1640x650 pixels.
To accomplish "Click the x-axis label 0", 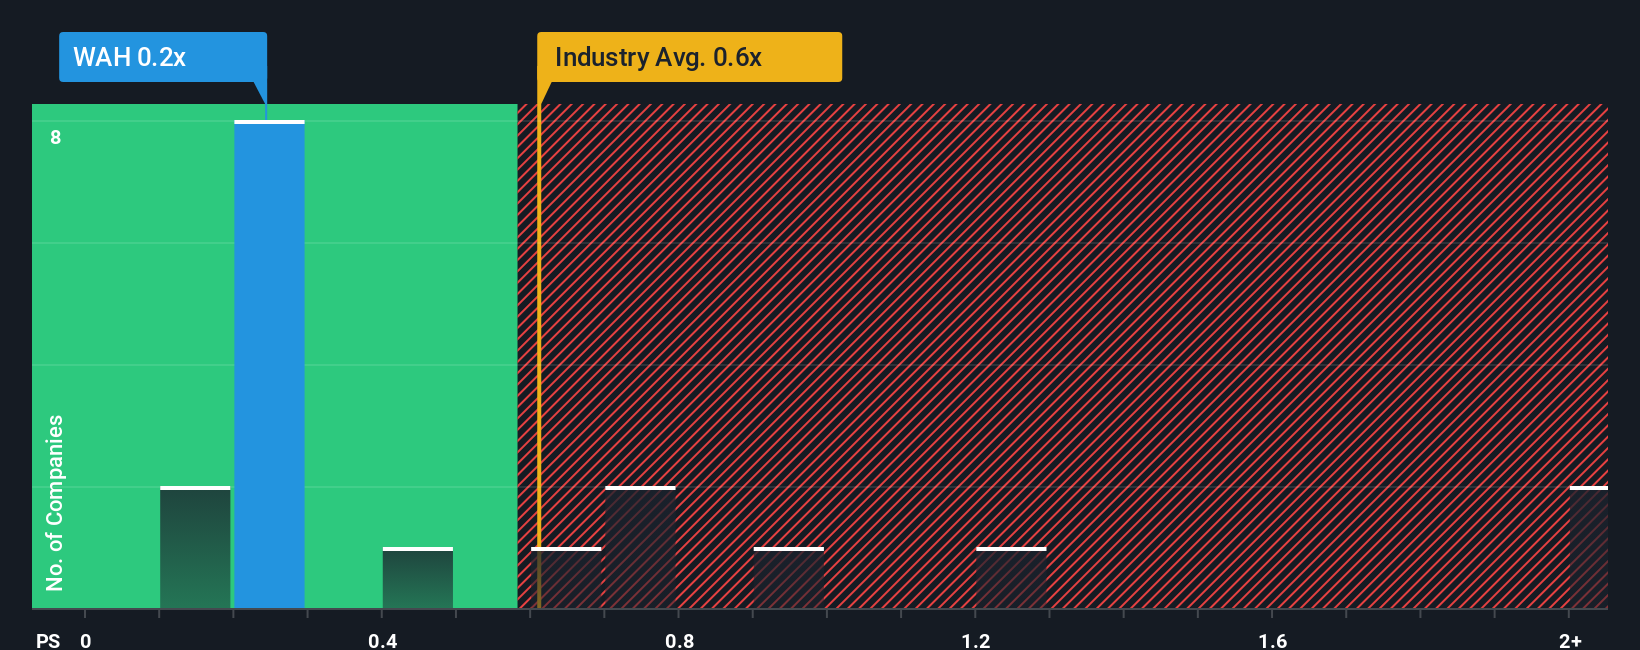I will pos(86,640).
